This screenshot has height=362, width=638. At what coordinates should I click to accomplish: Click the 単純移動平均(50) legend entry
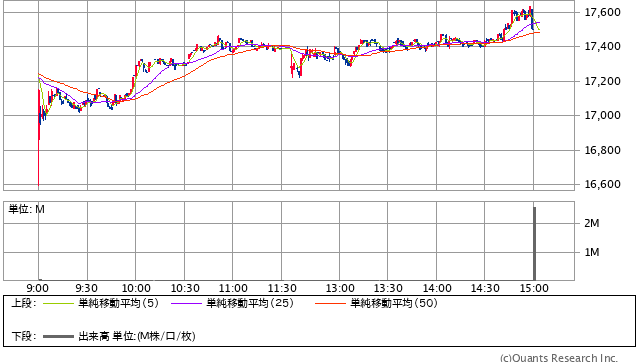coord(394,303)
